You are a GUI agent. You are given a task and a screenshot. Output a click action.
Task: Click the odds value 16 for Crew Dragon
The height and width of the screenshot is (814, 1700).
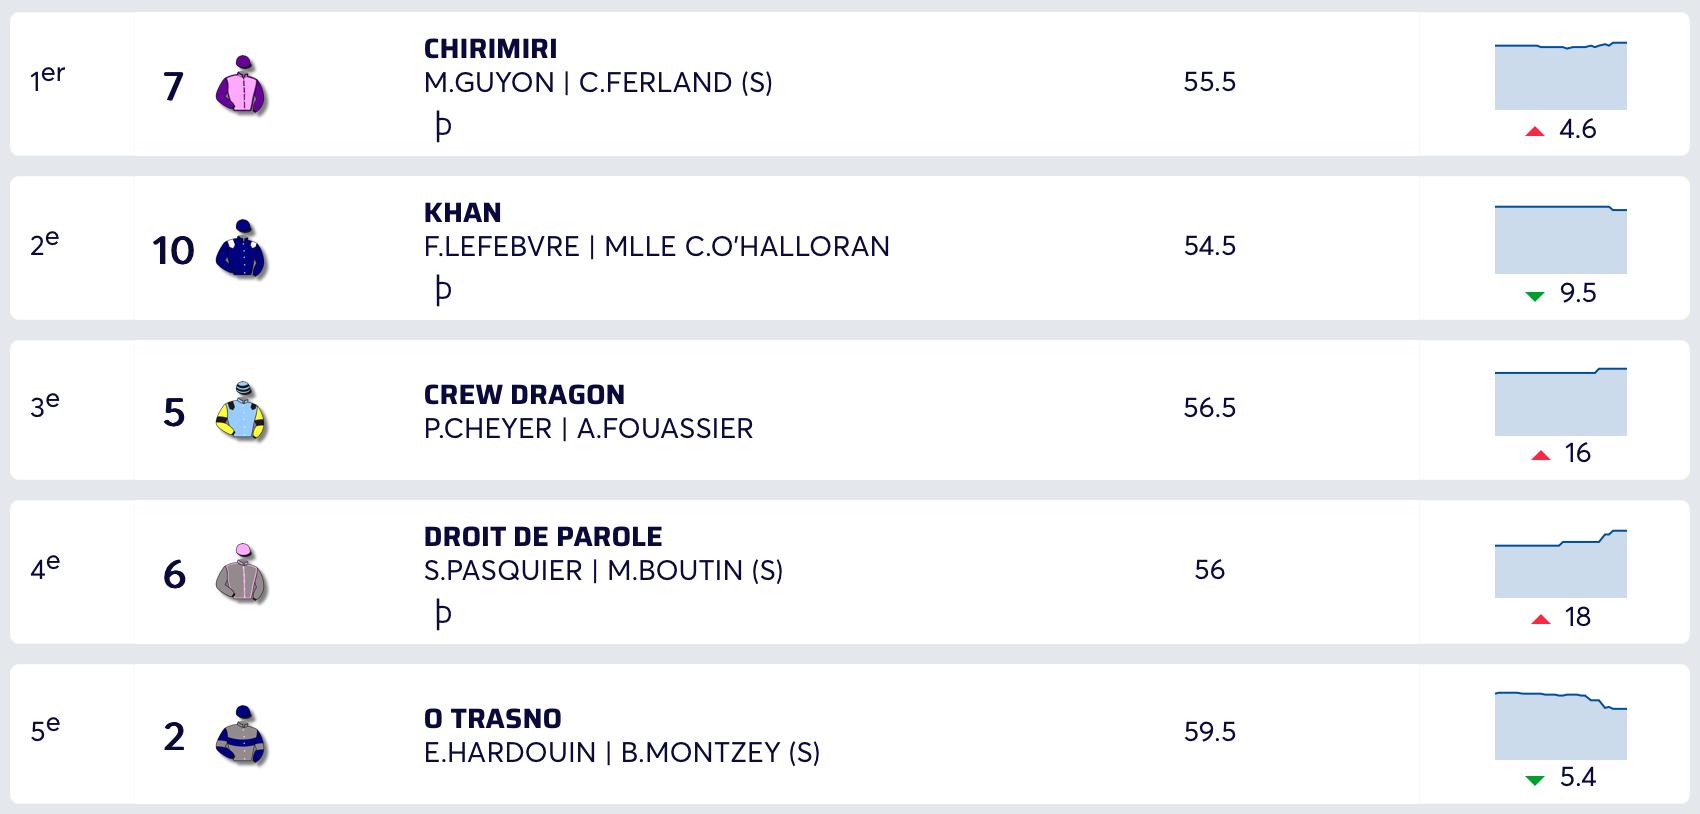pos(1578,453)
